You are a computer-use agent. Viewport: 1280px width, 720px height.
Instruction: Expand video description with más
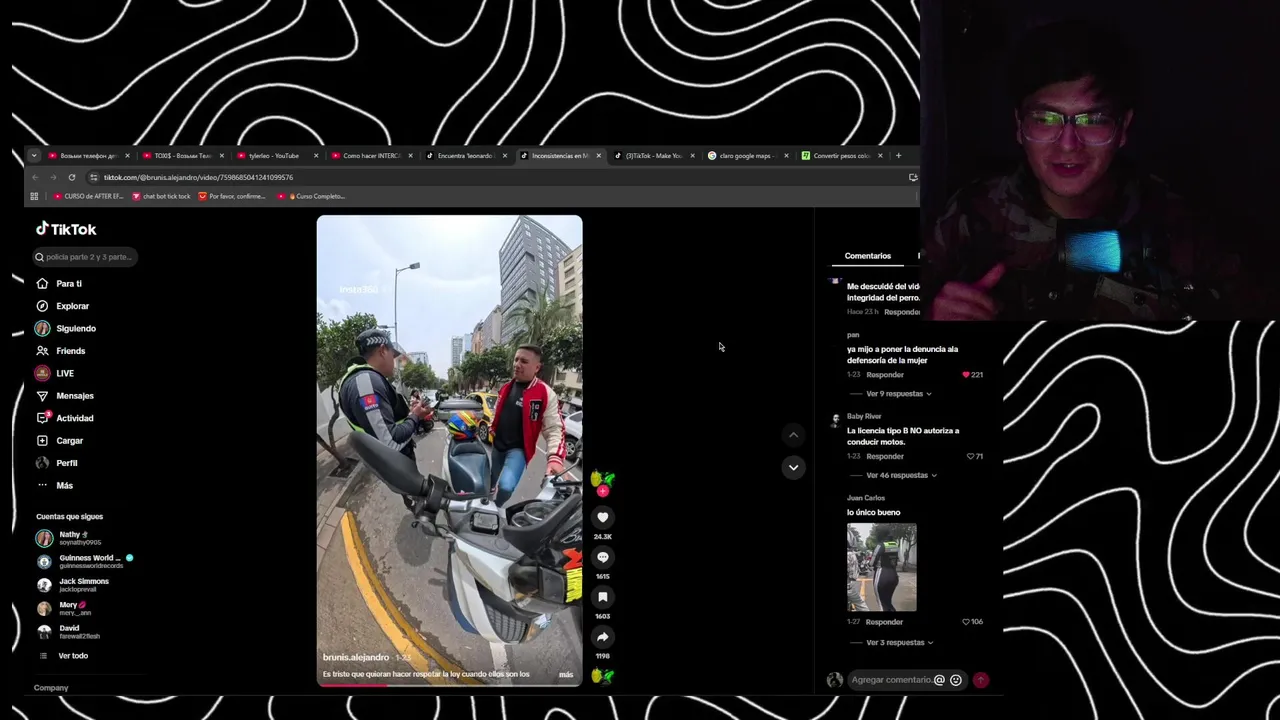point(566,675)
